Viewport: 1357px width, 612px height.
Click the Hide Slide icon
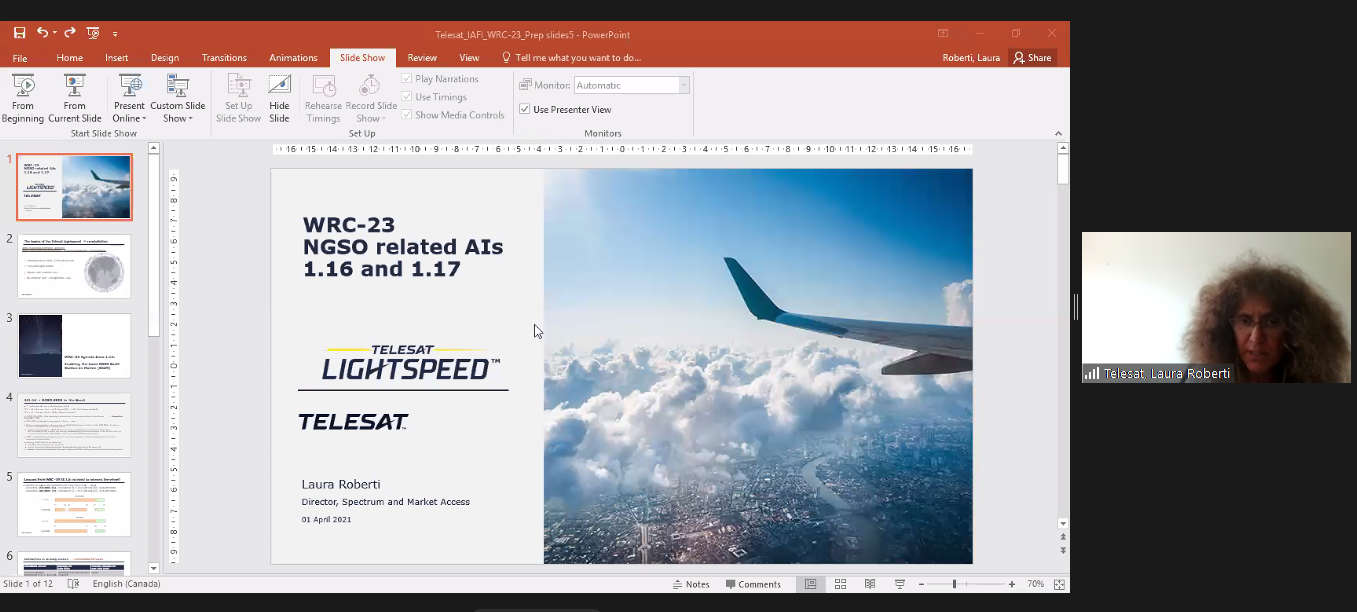279,98
